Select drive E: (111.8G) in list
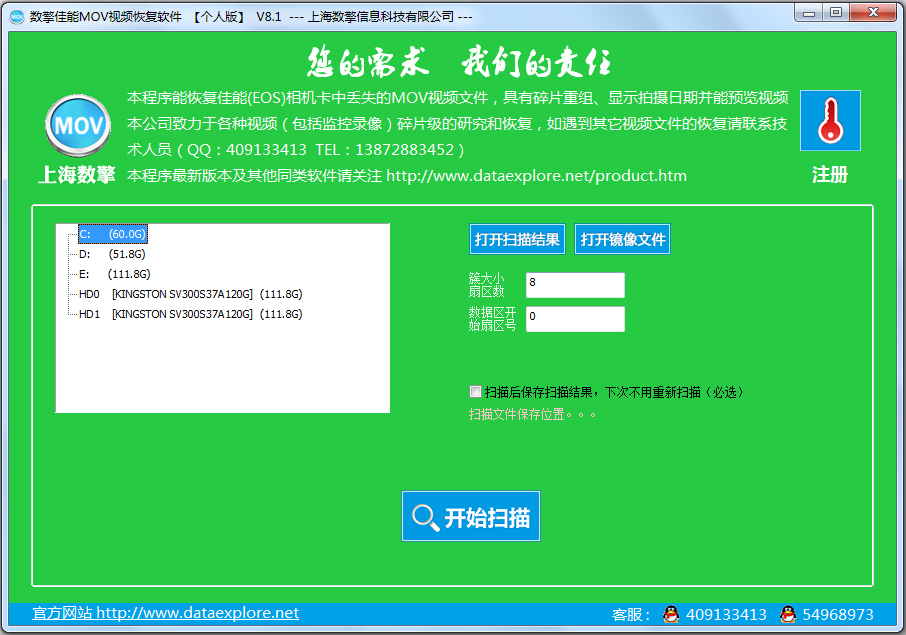 (x=114, y=274)
